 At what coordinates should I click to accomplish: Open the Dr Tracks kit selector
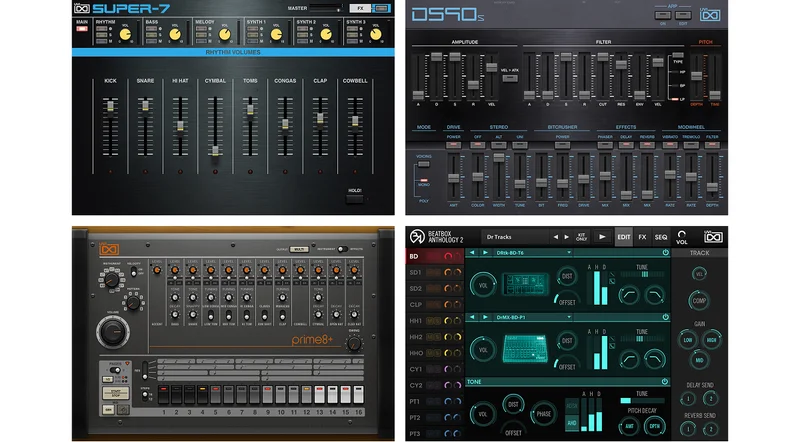(x=515, y=237)
